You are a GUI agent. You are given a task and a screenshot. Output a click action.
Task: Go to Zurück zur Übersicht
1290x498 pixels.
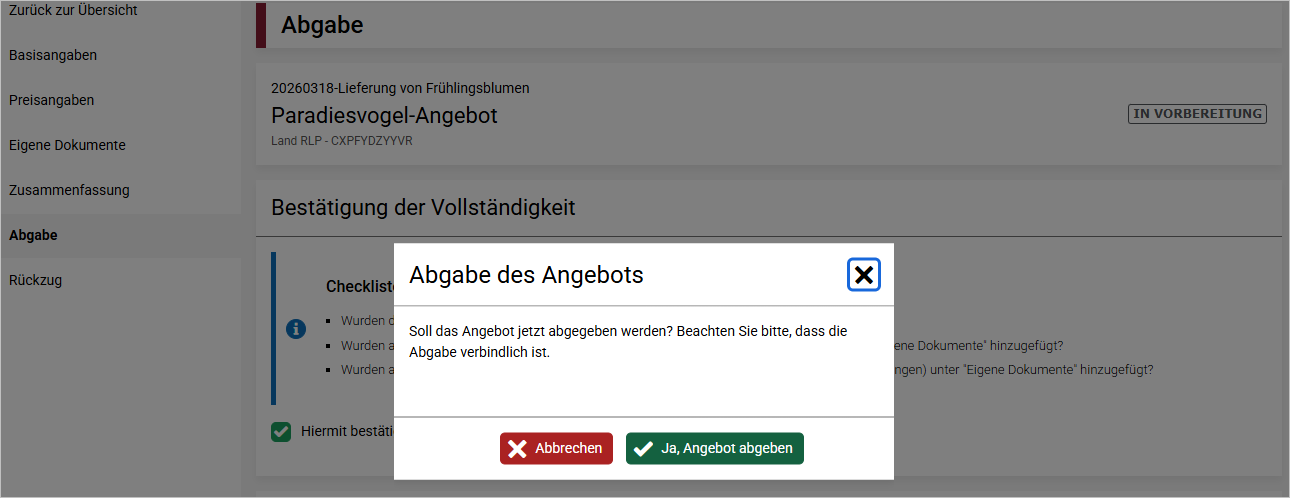73,10
